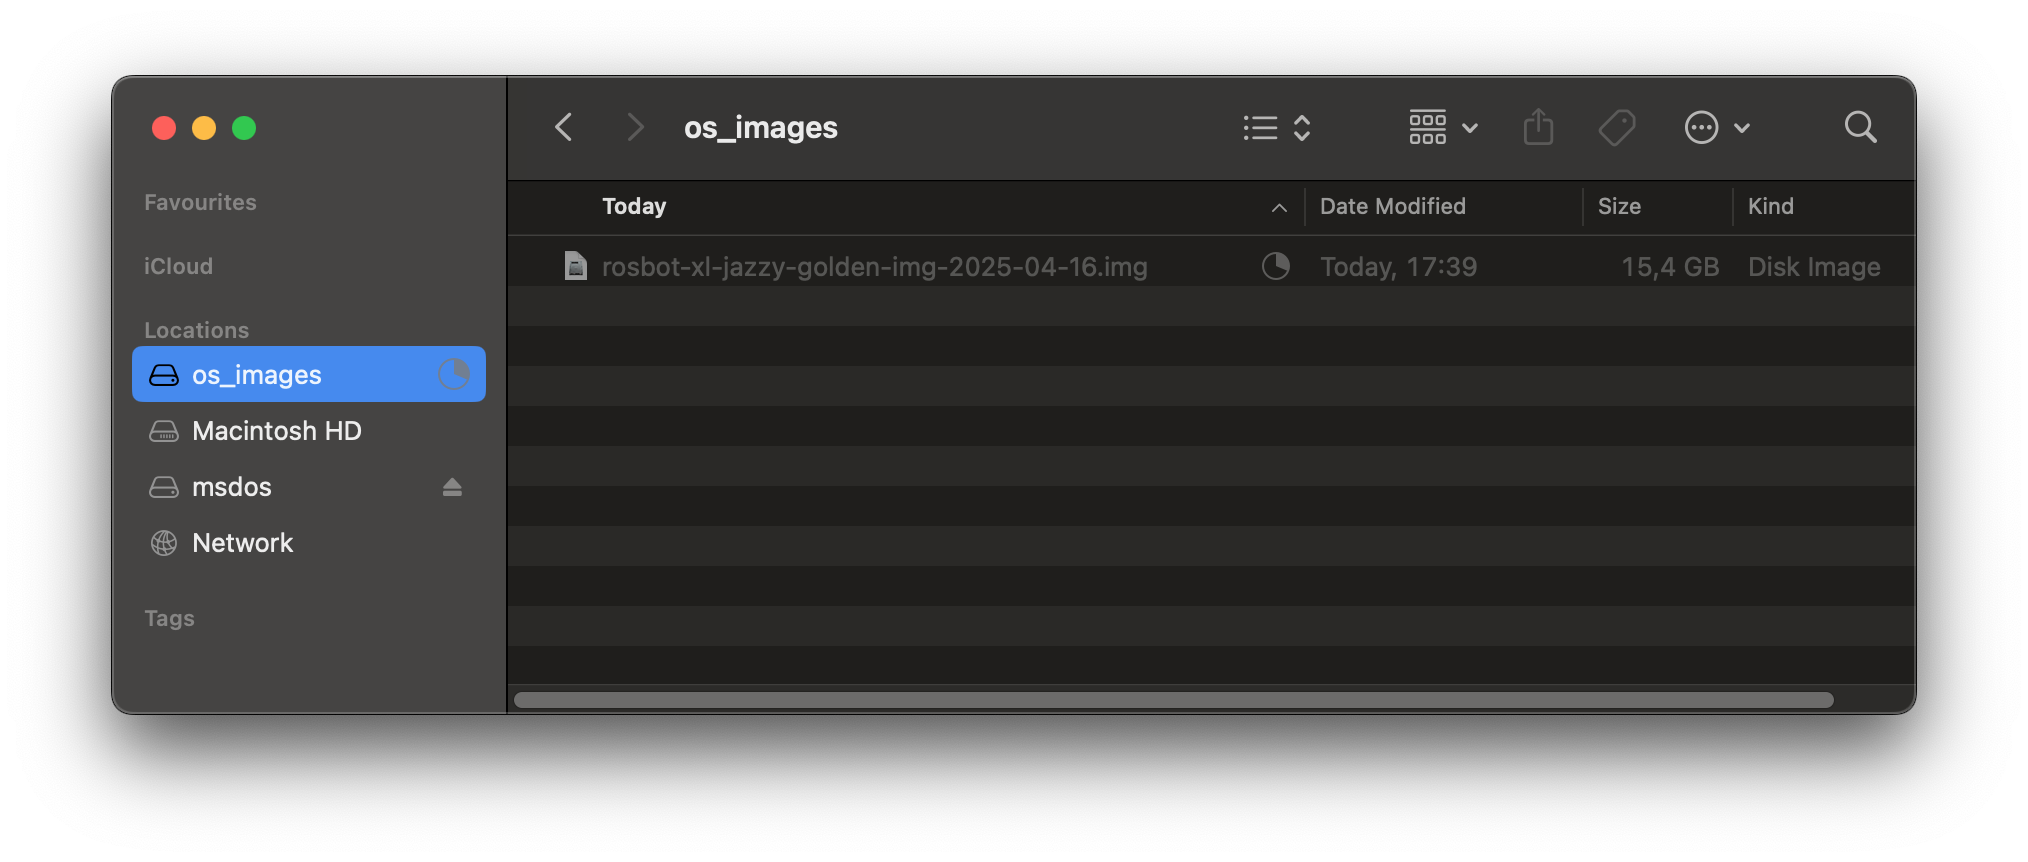This screenshot has width=2028, height=862.
Task: Open Network in sidebar
Action: [x=309, y=543]
